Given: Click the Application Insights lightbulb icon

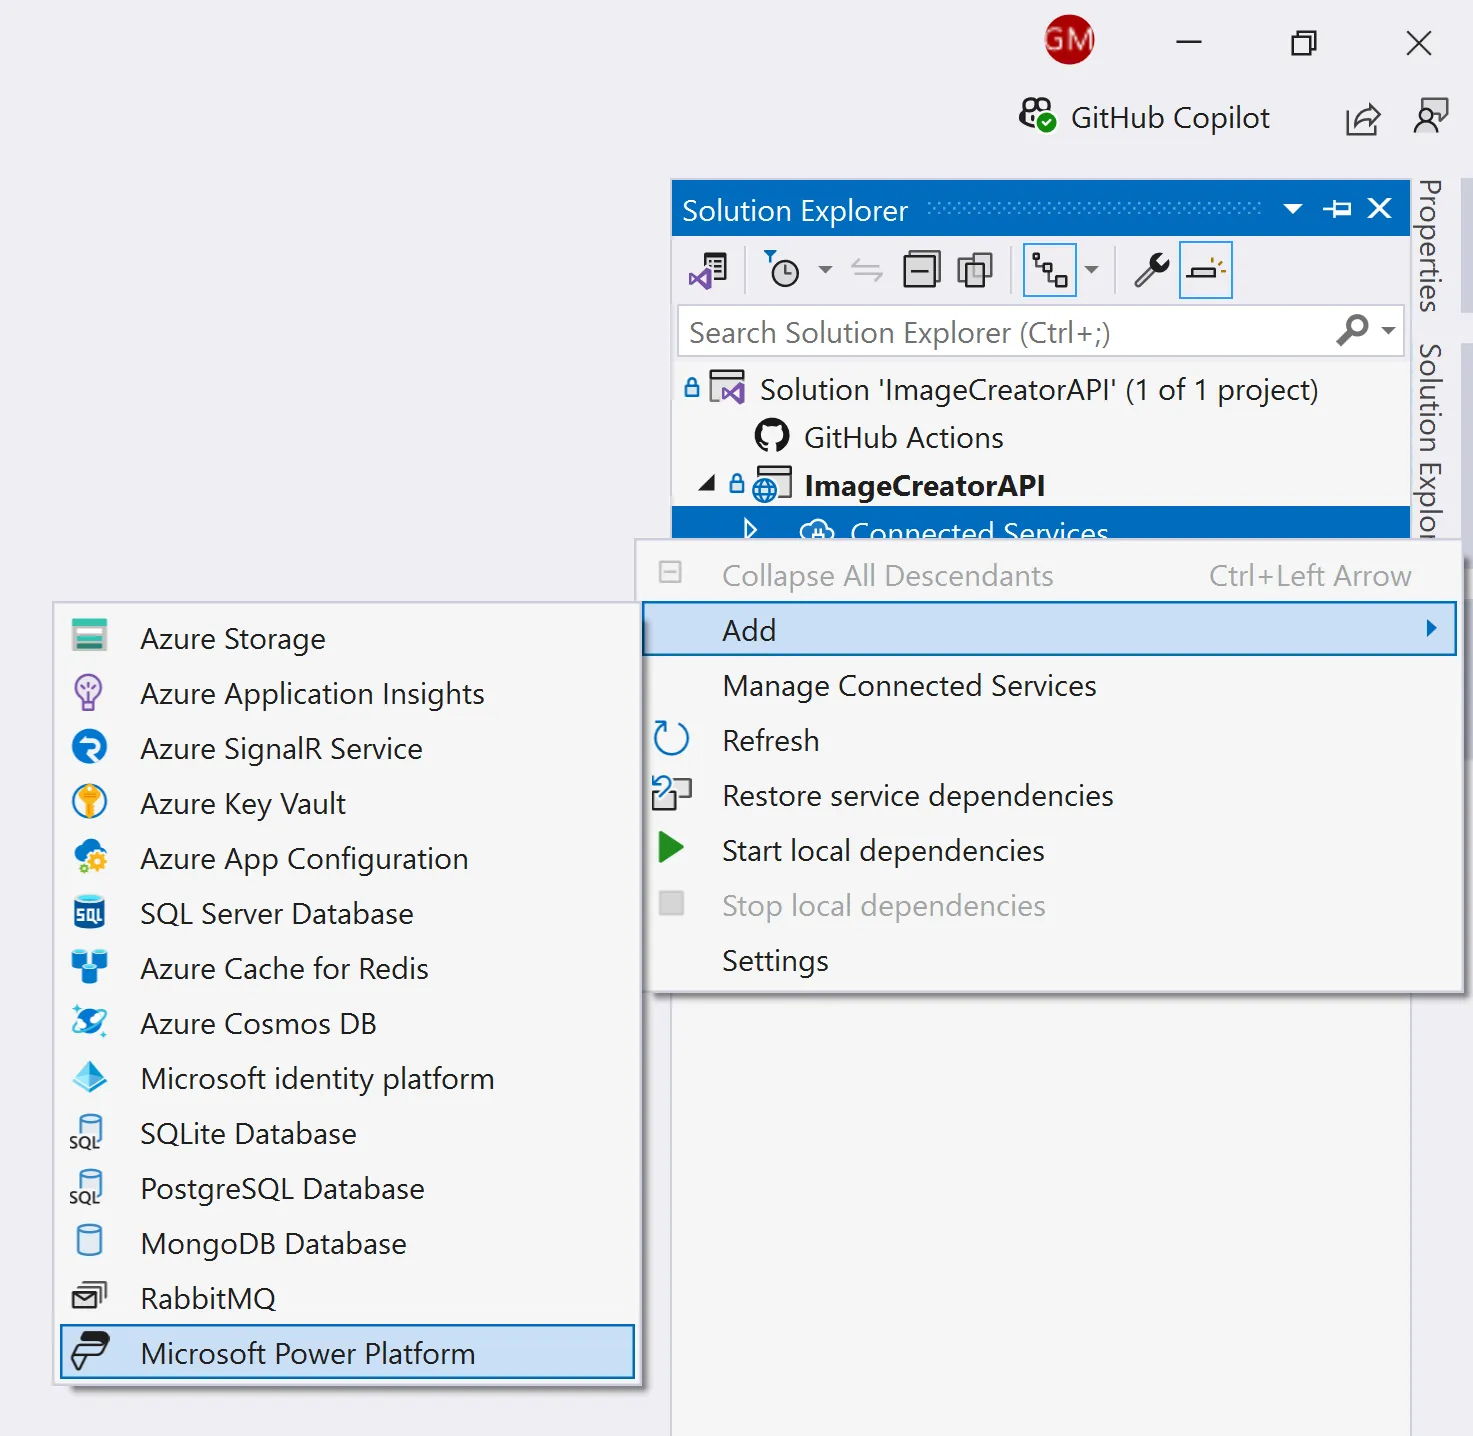Looking at the screenshot, I should pyautogui.click(x=89, y=692).
